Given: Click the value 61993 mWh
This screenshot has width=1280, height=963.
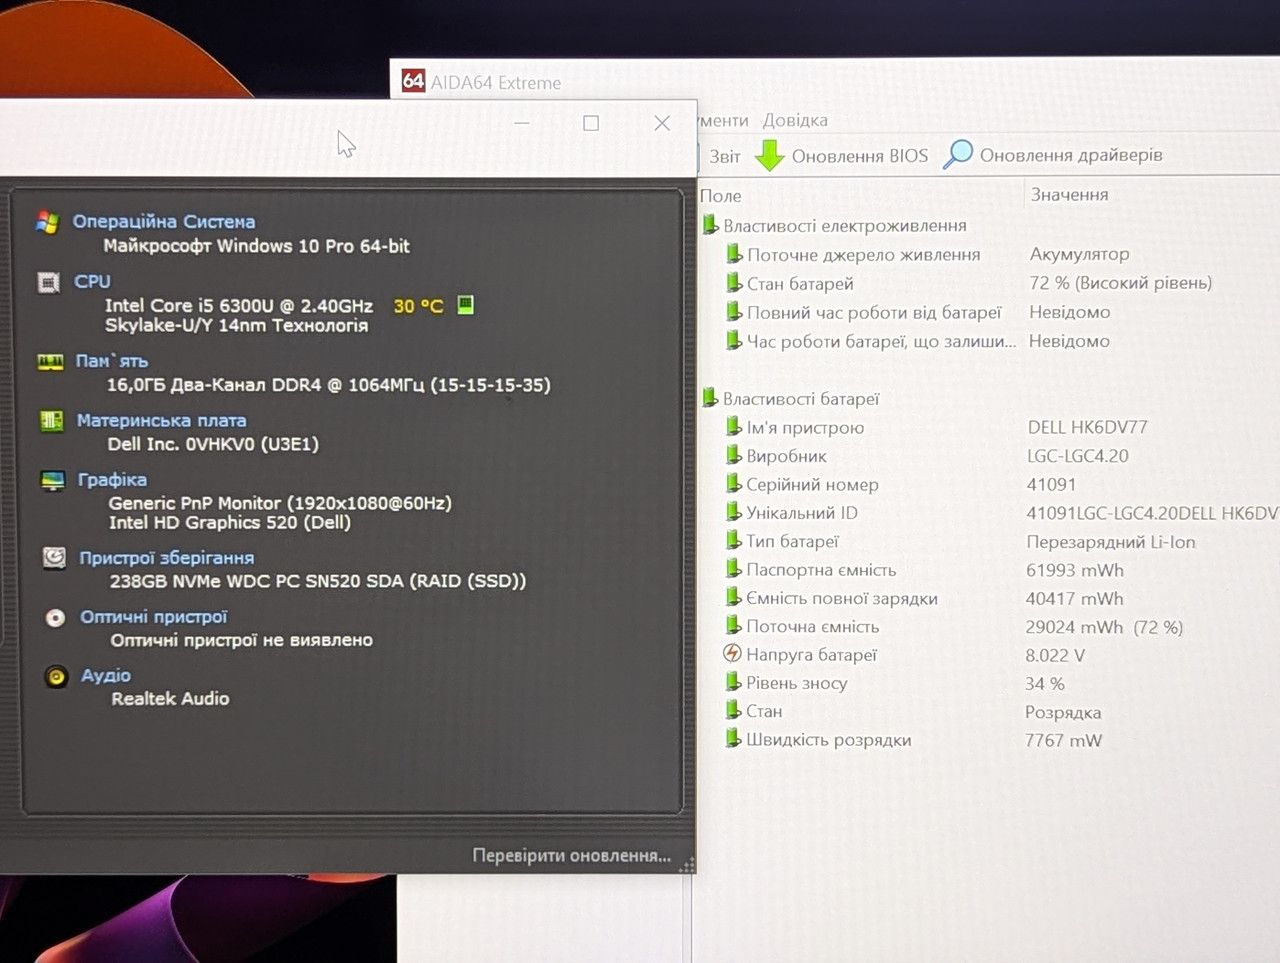Looking at the screenshot, I should [1075, 570].
